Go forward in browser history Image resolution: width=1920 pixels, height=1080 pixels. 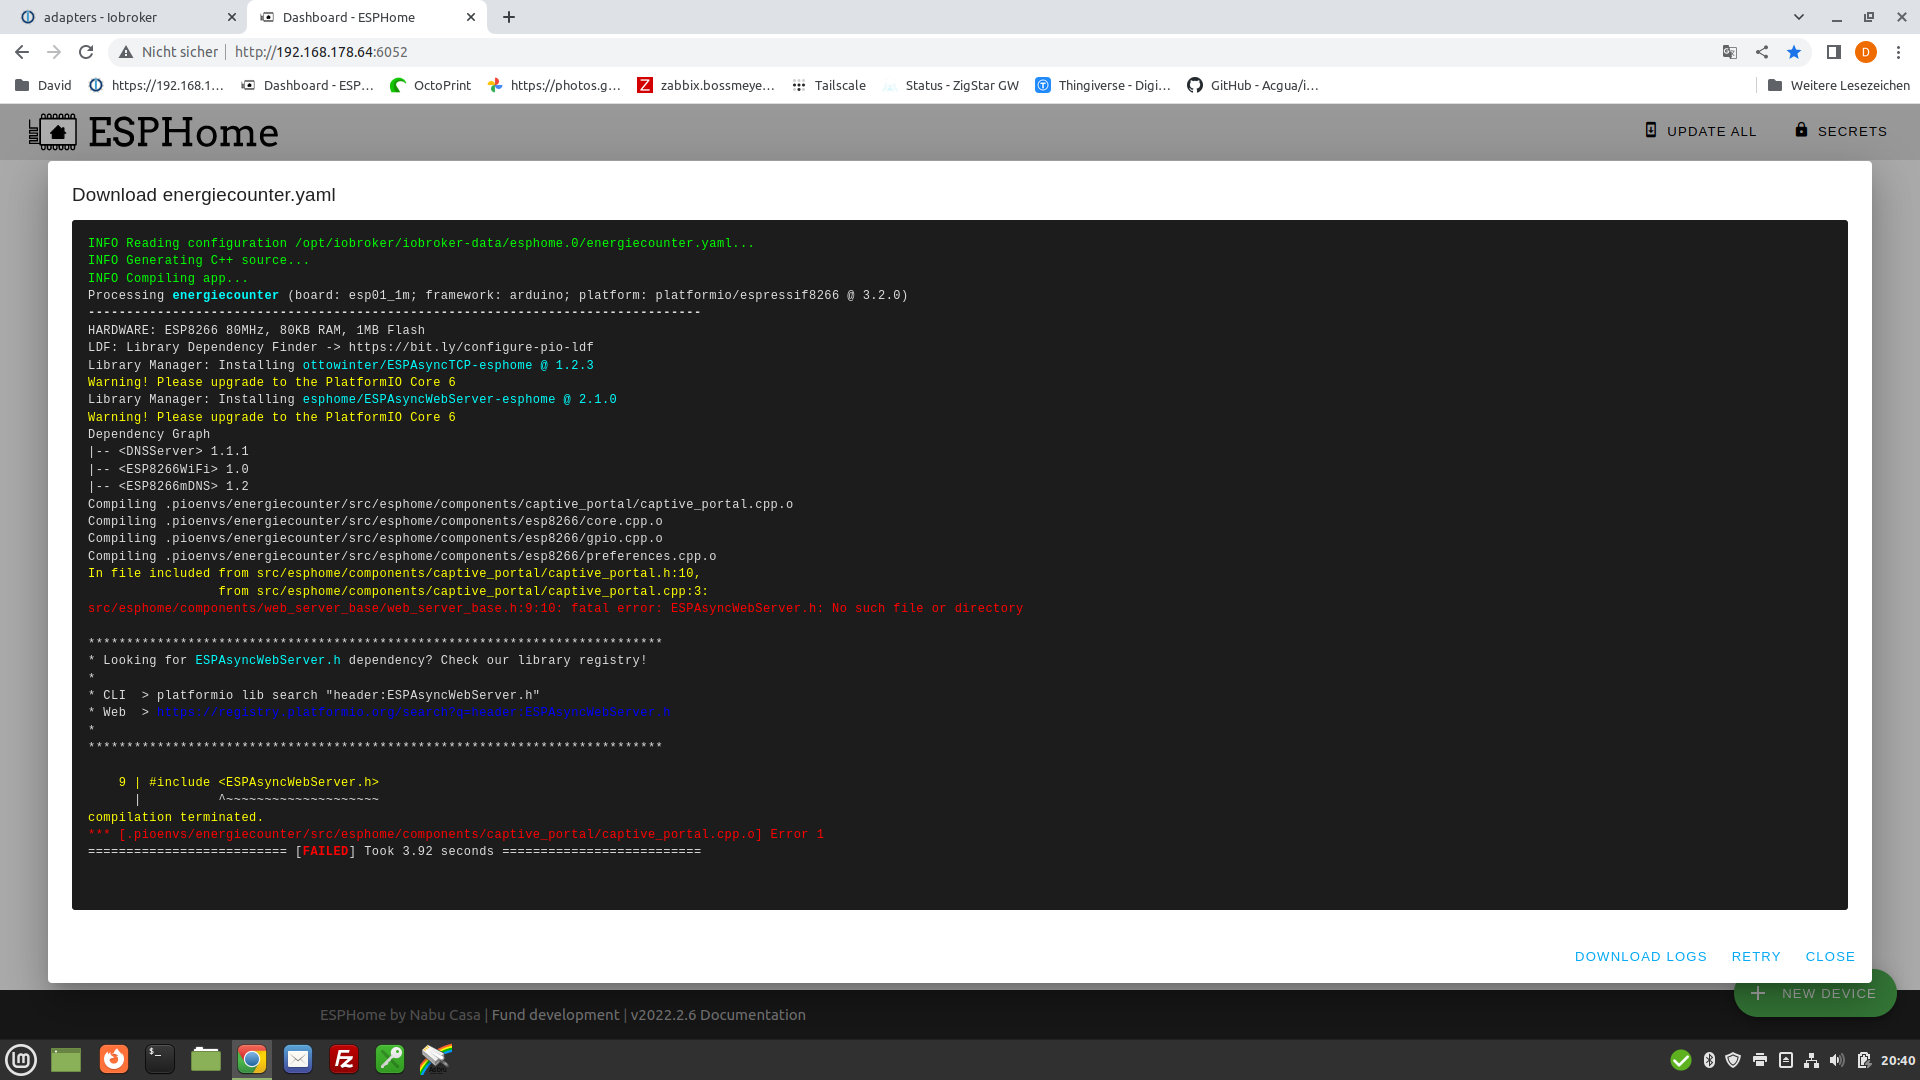[54, 52]
